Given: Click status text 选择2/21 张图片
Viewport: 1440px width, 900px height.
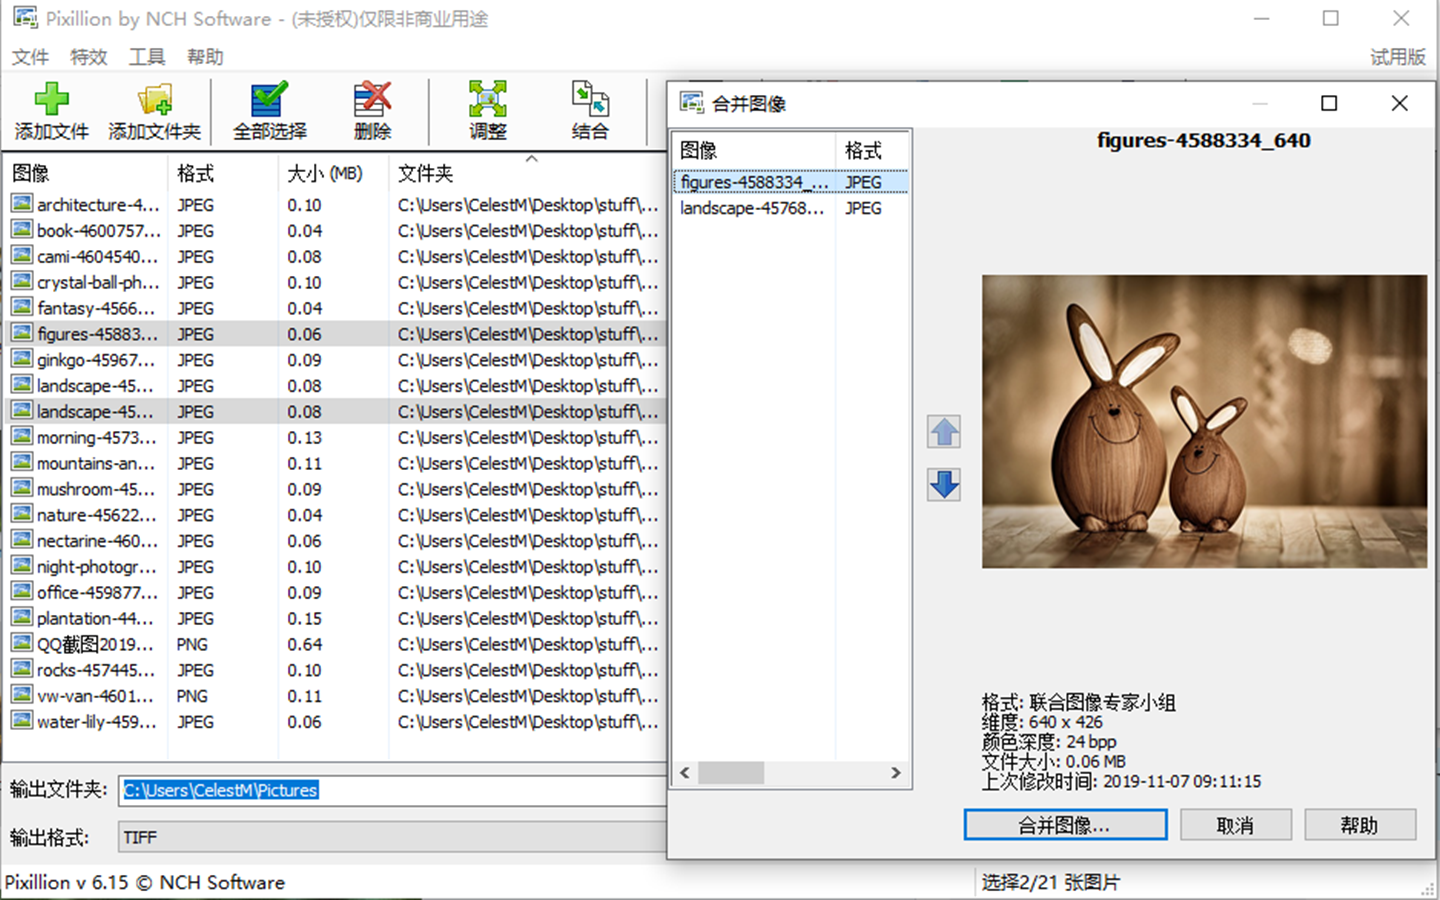Looking at the screenshot, I should point(1051,882).
